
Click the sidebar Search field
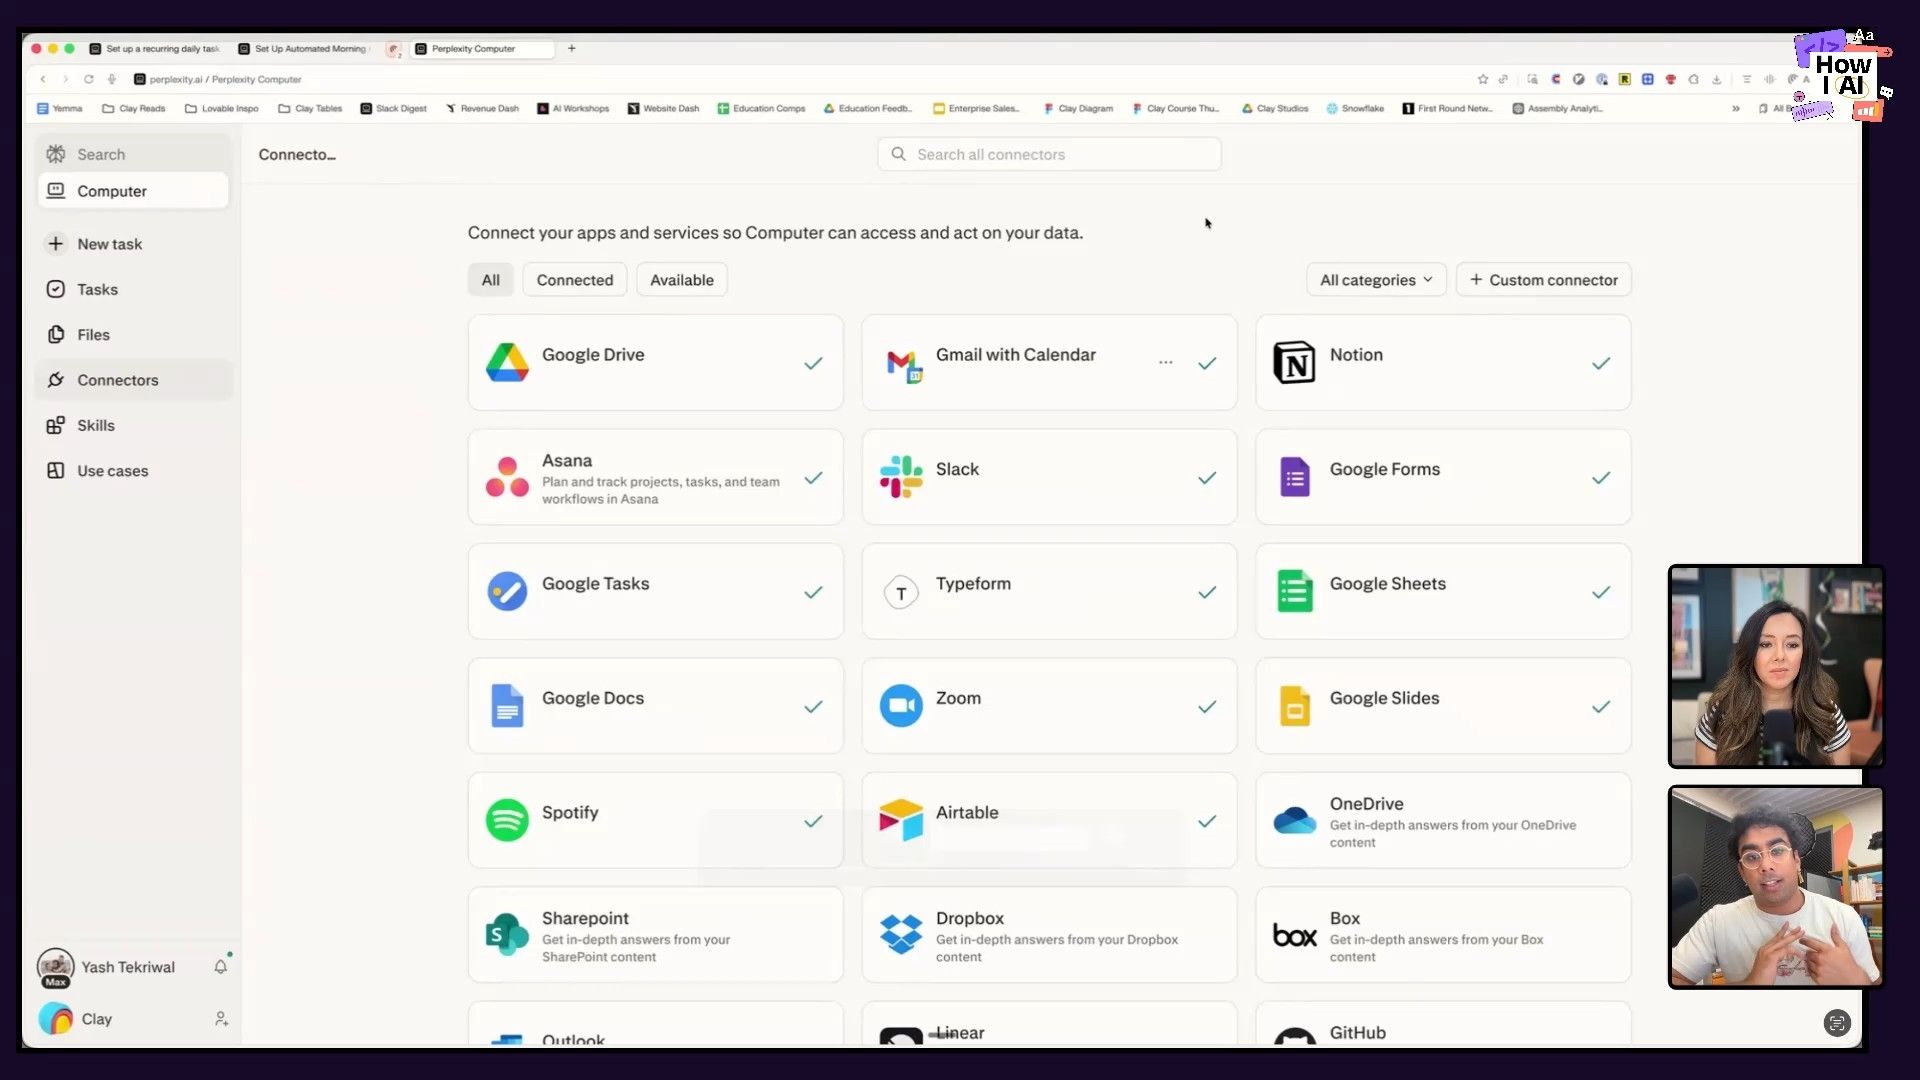pyautogui.click(x=134, y=154)
